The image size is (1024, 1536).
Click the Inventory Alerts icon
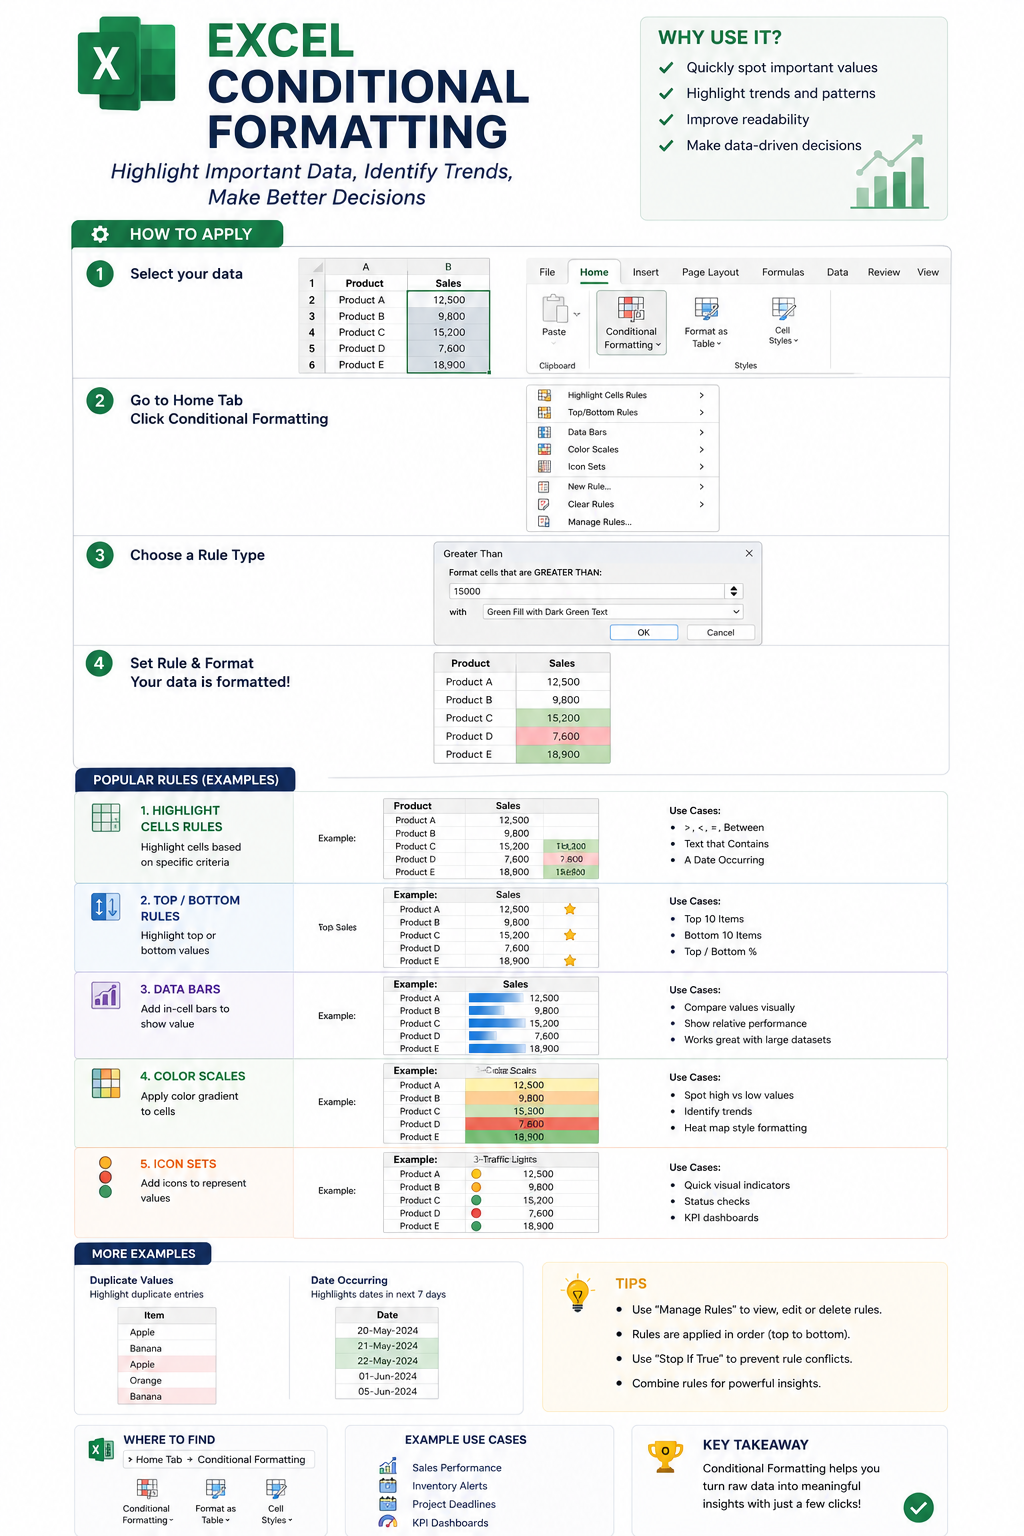coord(388,1485)
